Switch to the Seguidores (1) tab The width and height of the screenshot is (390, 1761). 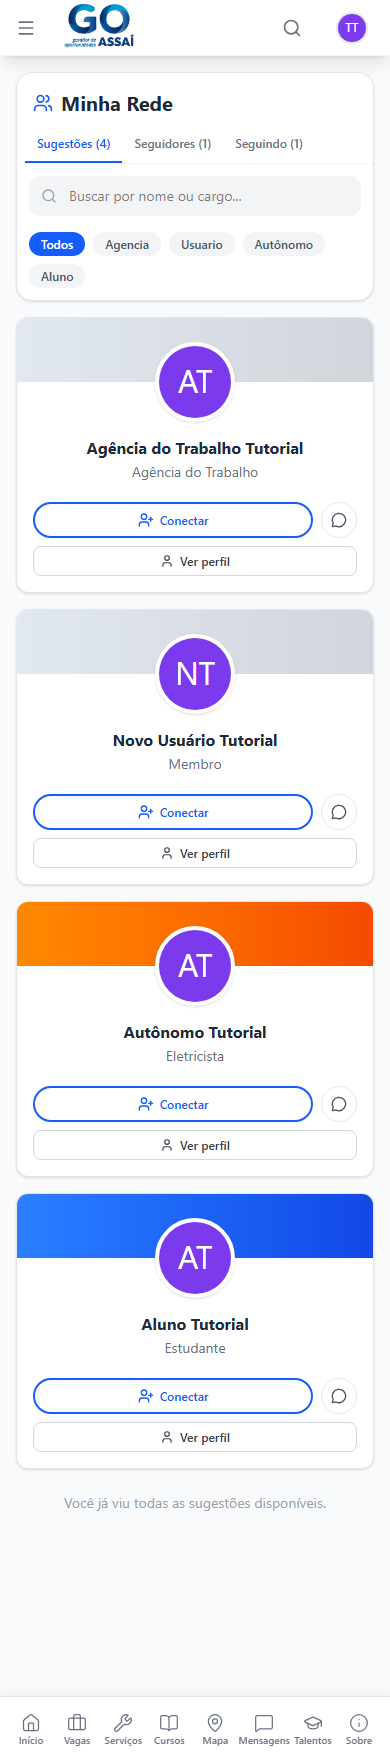(x=173, y=144)
